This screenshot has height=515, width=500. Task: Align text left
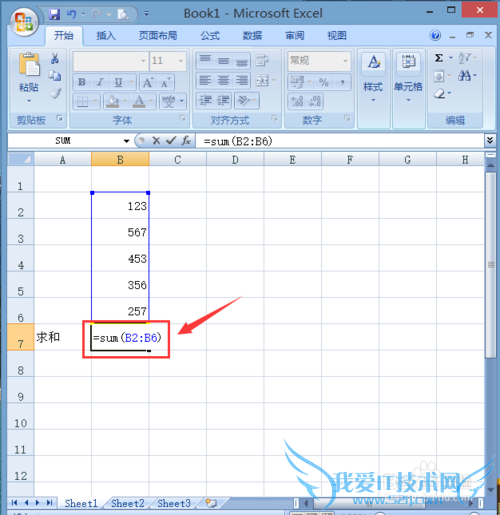click(x=205, y=81)
